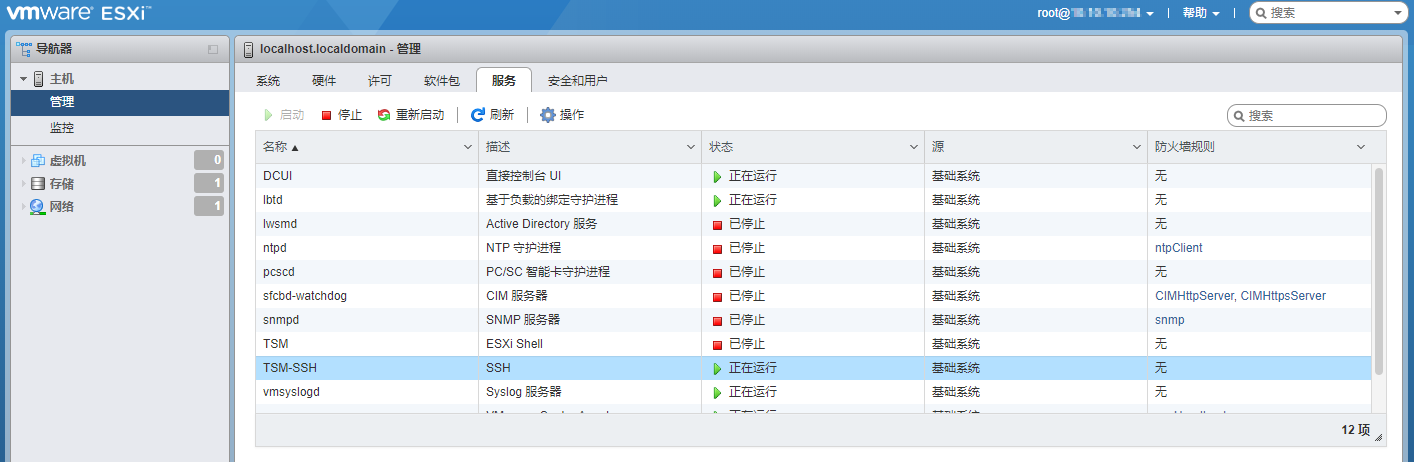The image size is (1414, 462).
Task: Sort by the 名称 column header
Action: 367,147
